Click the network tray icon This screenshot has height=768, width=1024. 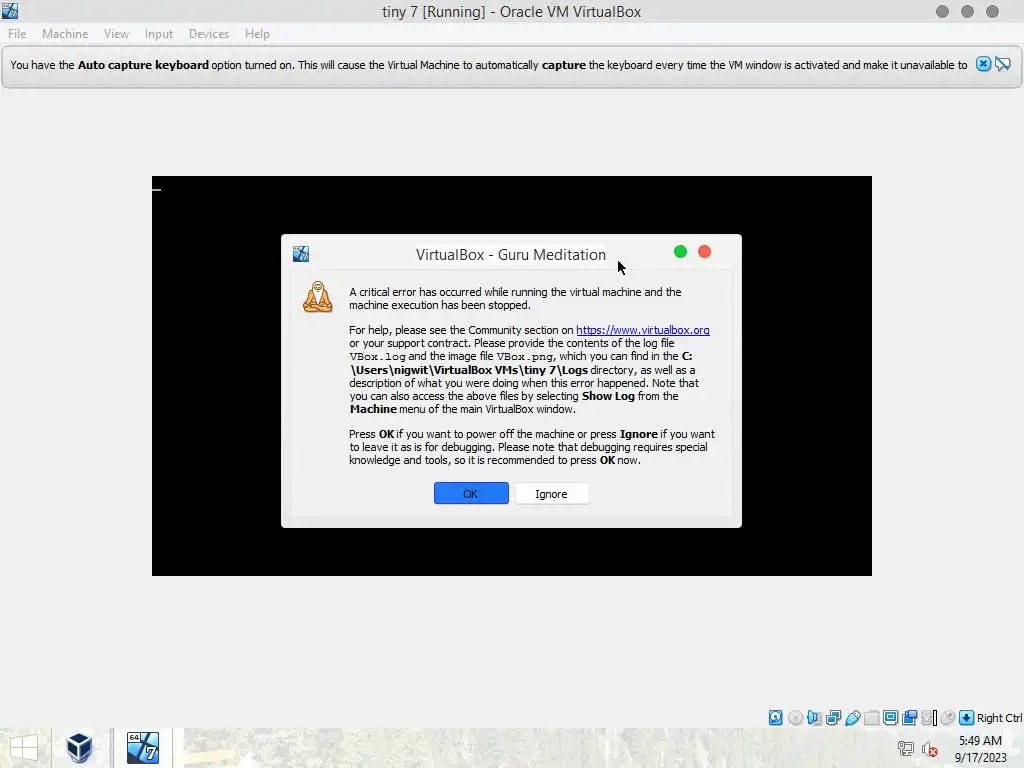click(x=906, y=749)
